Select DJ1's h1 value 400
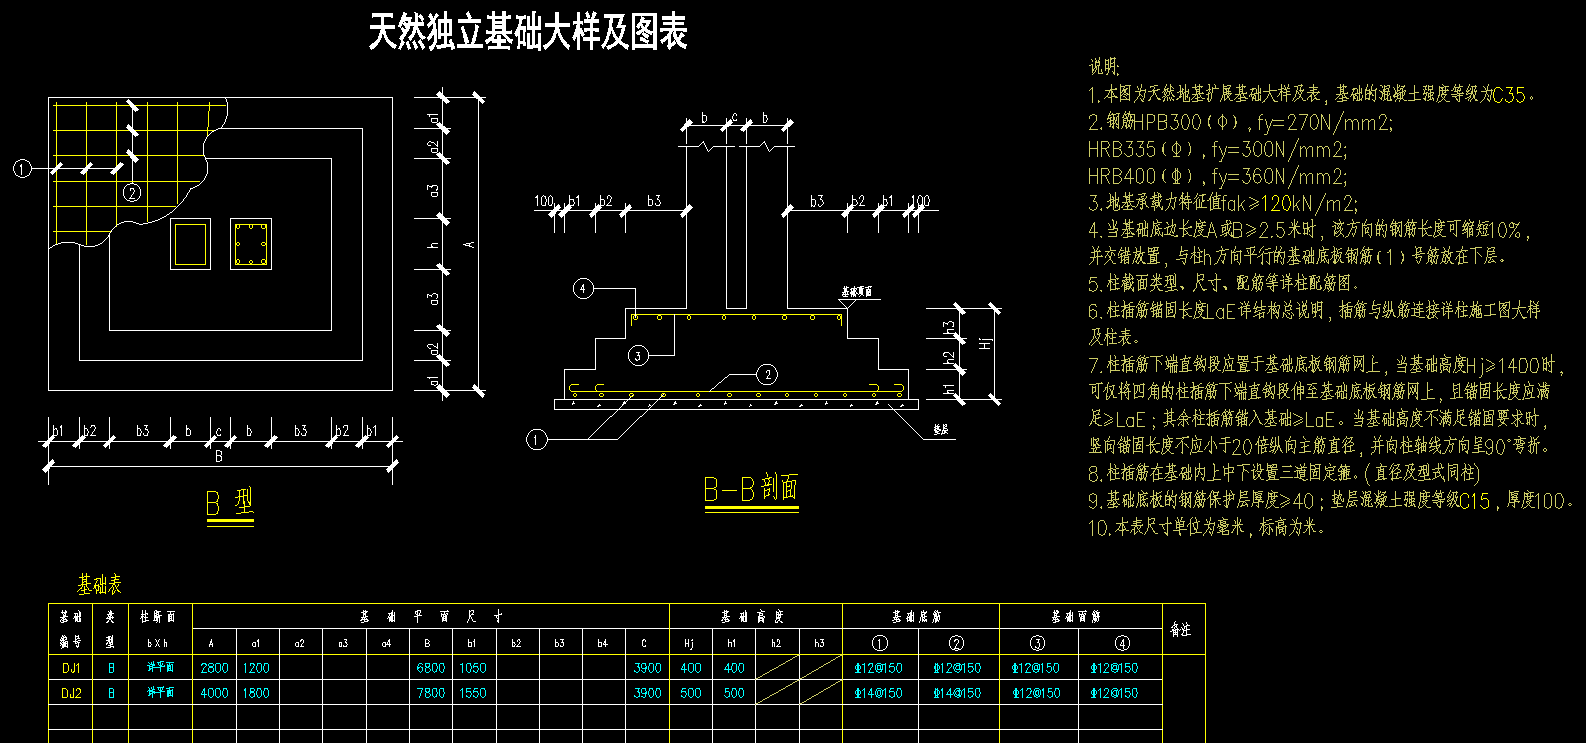The height and width of the screenshot is (743, 1586). pos(734,668)
